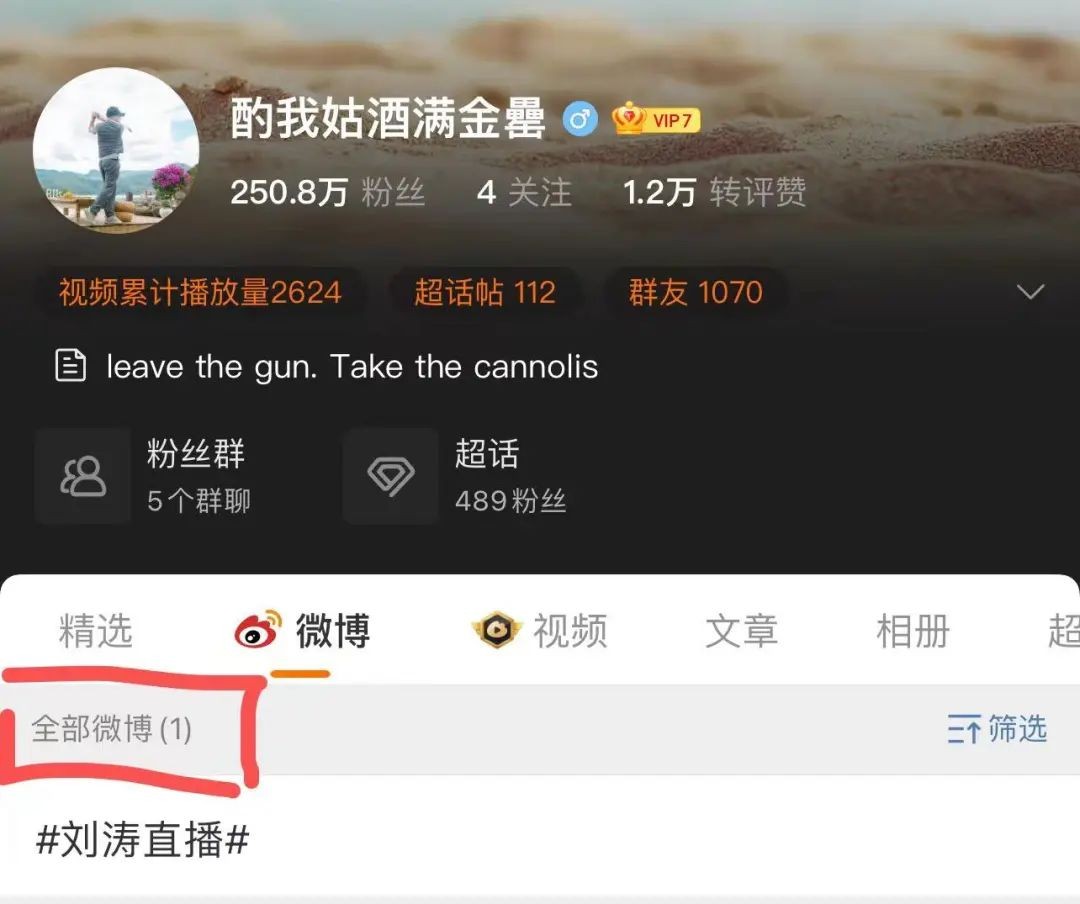Open the golfer profile avatar
This screenshot has height=904, width=1080.
116,151
